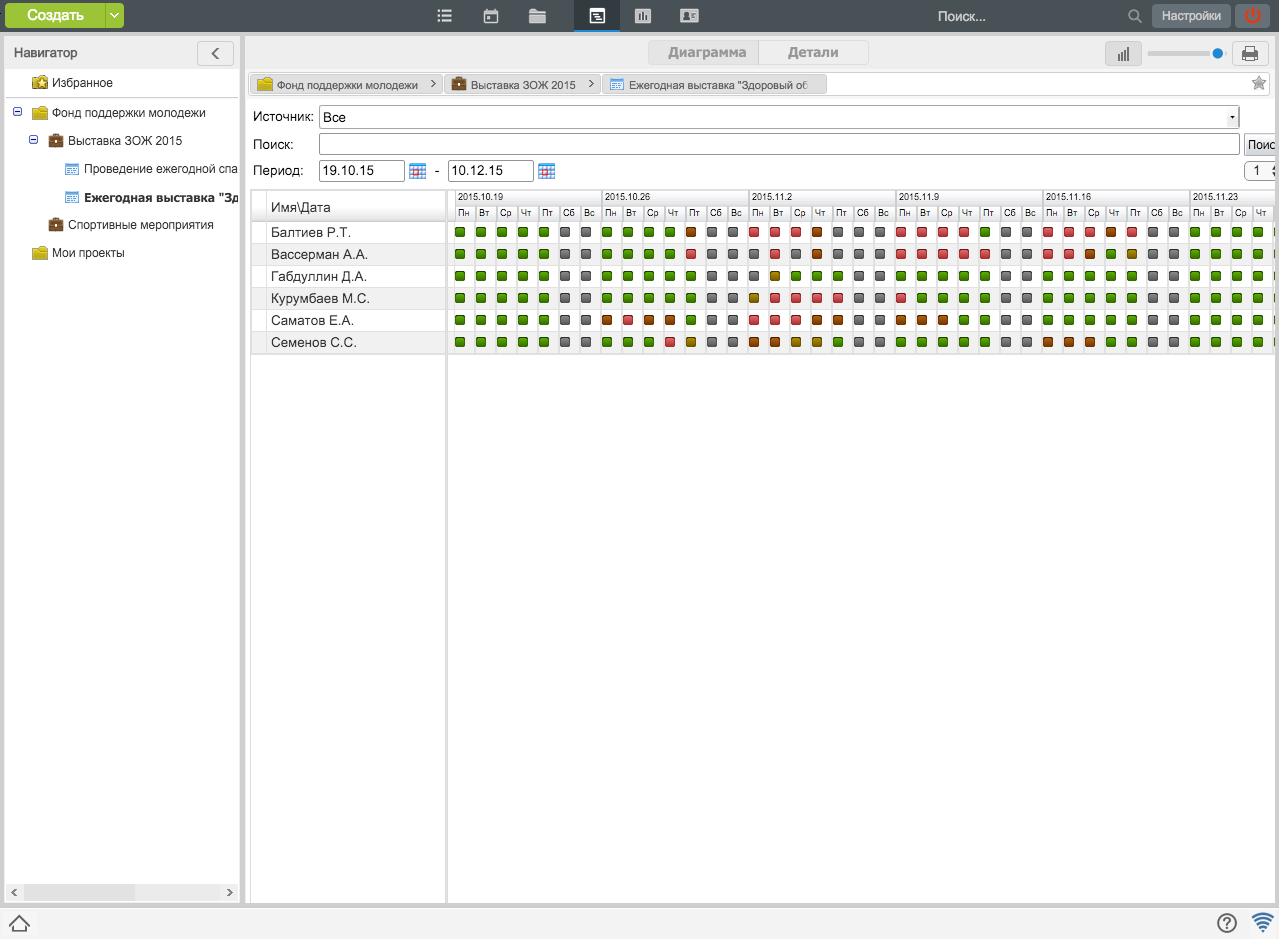1279x939 pixels.
Task: Click the name Балтиев Р.Т.
Action: [x=311, y=232]
